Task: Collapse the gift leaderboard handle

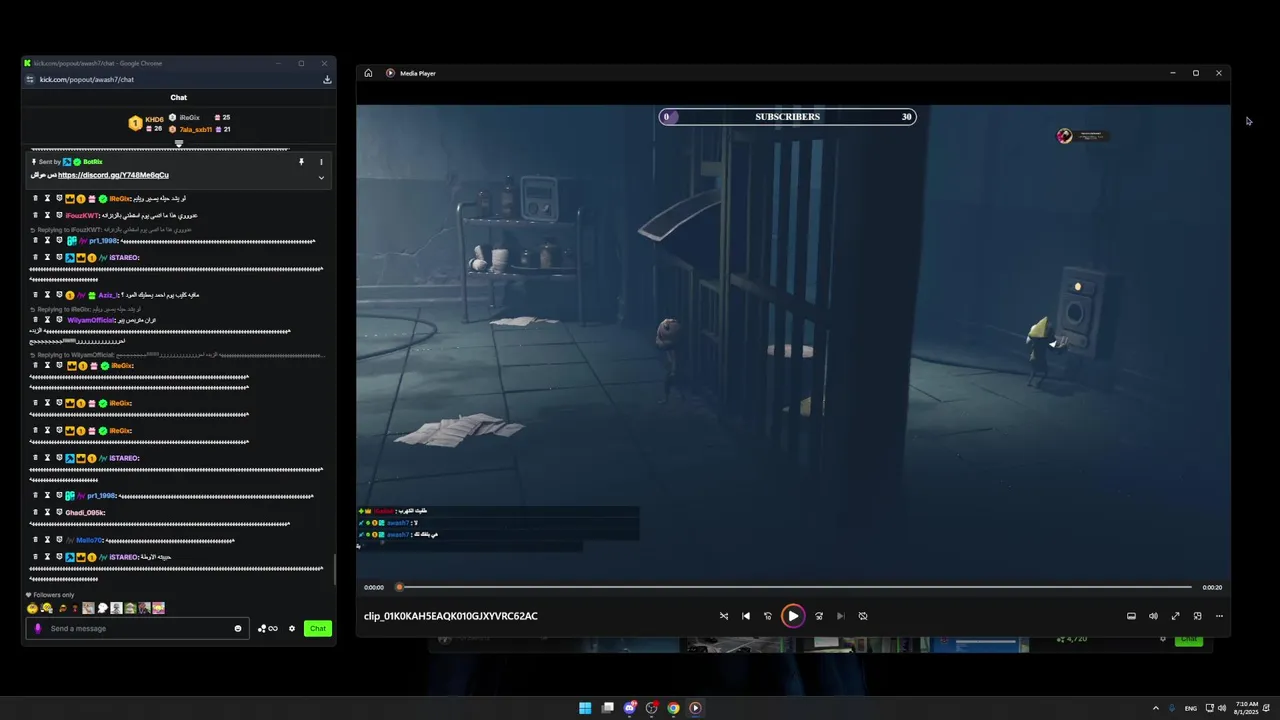Action: [x=179, y=144]
